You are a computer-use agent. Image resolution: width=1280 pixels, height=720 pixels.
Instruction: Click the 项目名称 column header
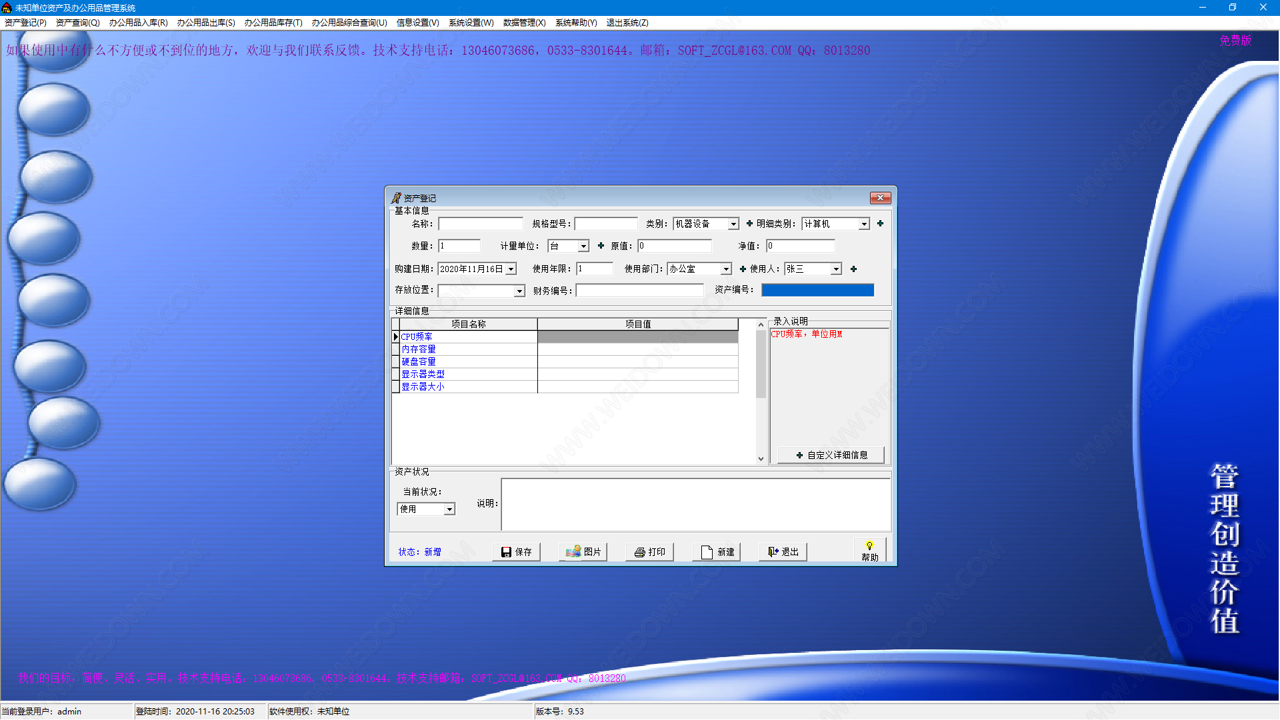tap(468, 324)
